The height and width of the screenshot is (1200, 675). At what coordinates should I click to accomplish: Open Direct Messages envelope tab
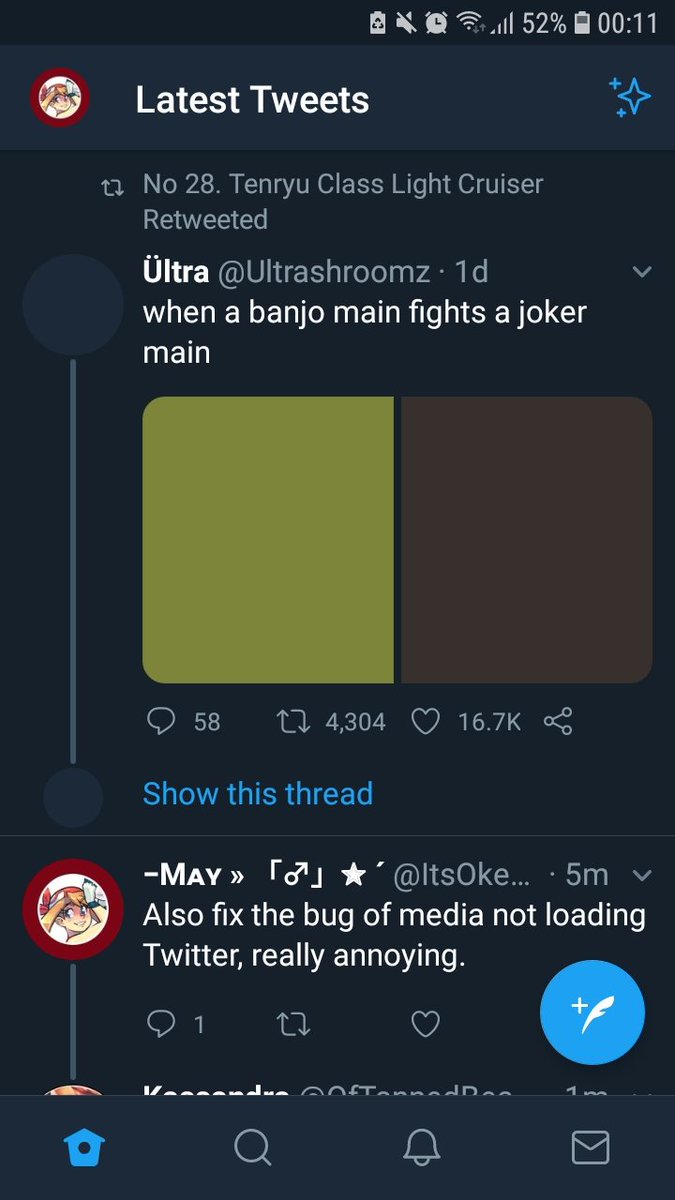coord(590,1147)
